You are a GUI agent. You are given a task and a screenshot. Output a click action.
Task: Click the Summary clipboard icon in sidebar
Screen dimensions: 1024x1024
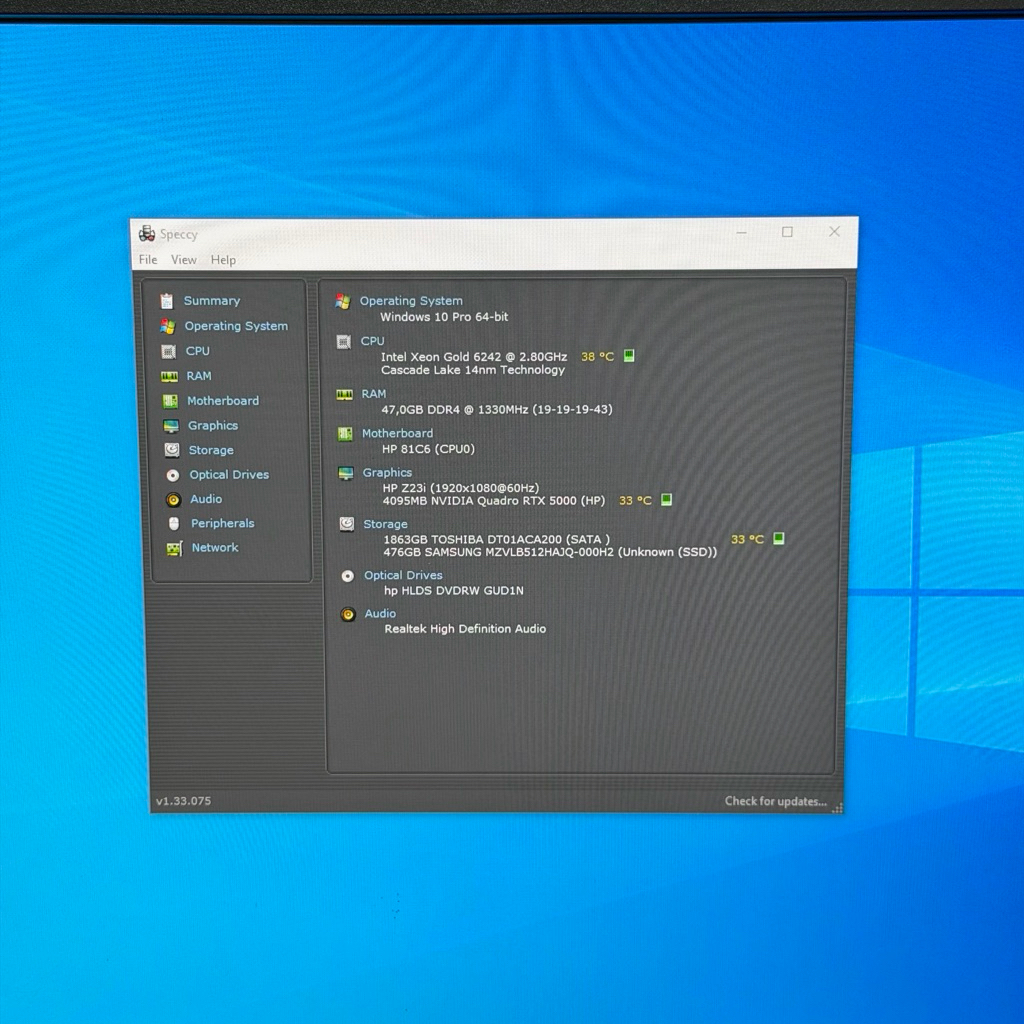coord(166,301)
